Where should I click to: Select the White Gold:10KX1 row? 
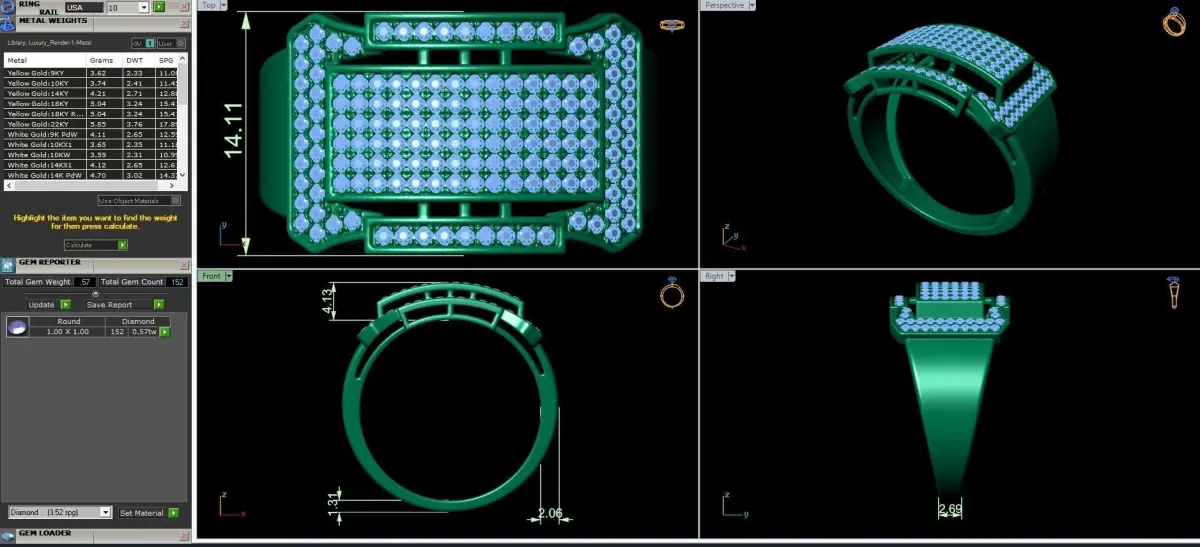[92, 145]
